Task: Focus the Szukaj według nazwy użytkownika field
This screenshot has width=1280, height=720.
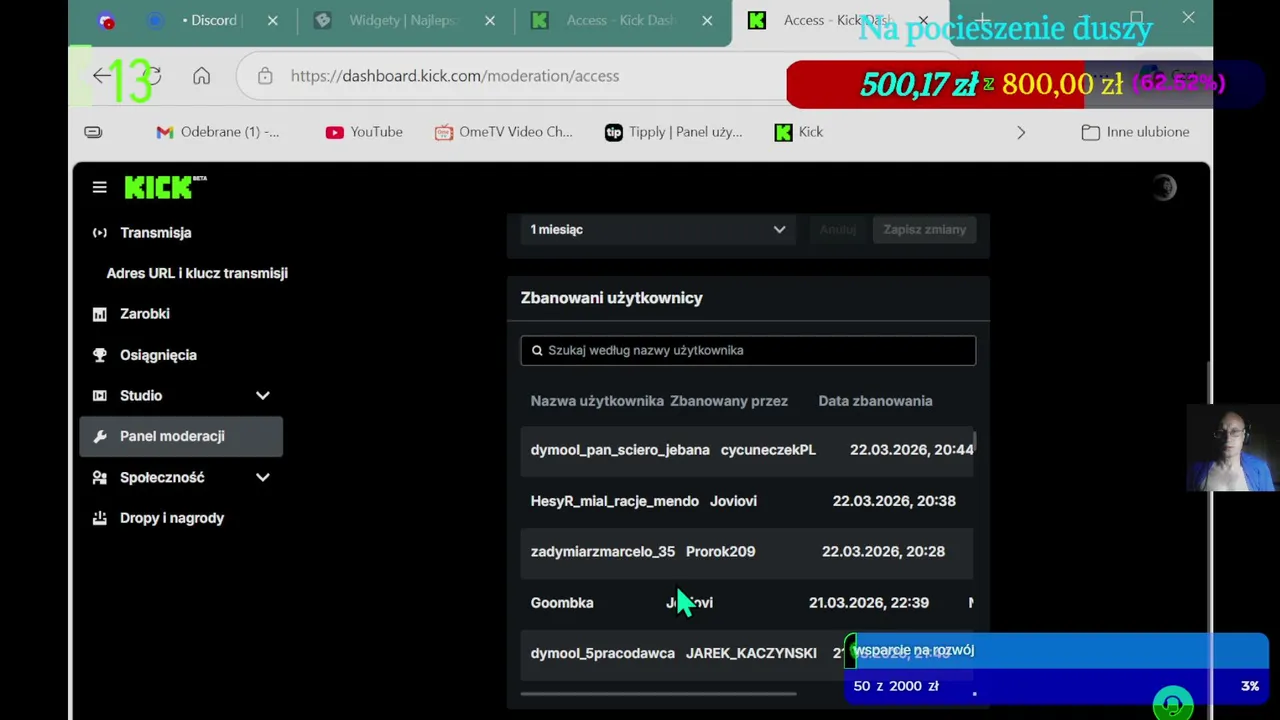Action: (x=748, y=350)
